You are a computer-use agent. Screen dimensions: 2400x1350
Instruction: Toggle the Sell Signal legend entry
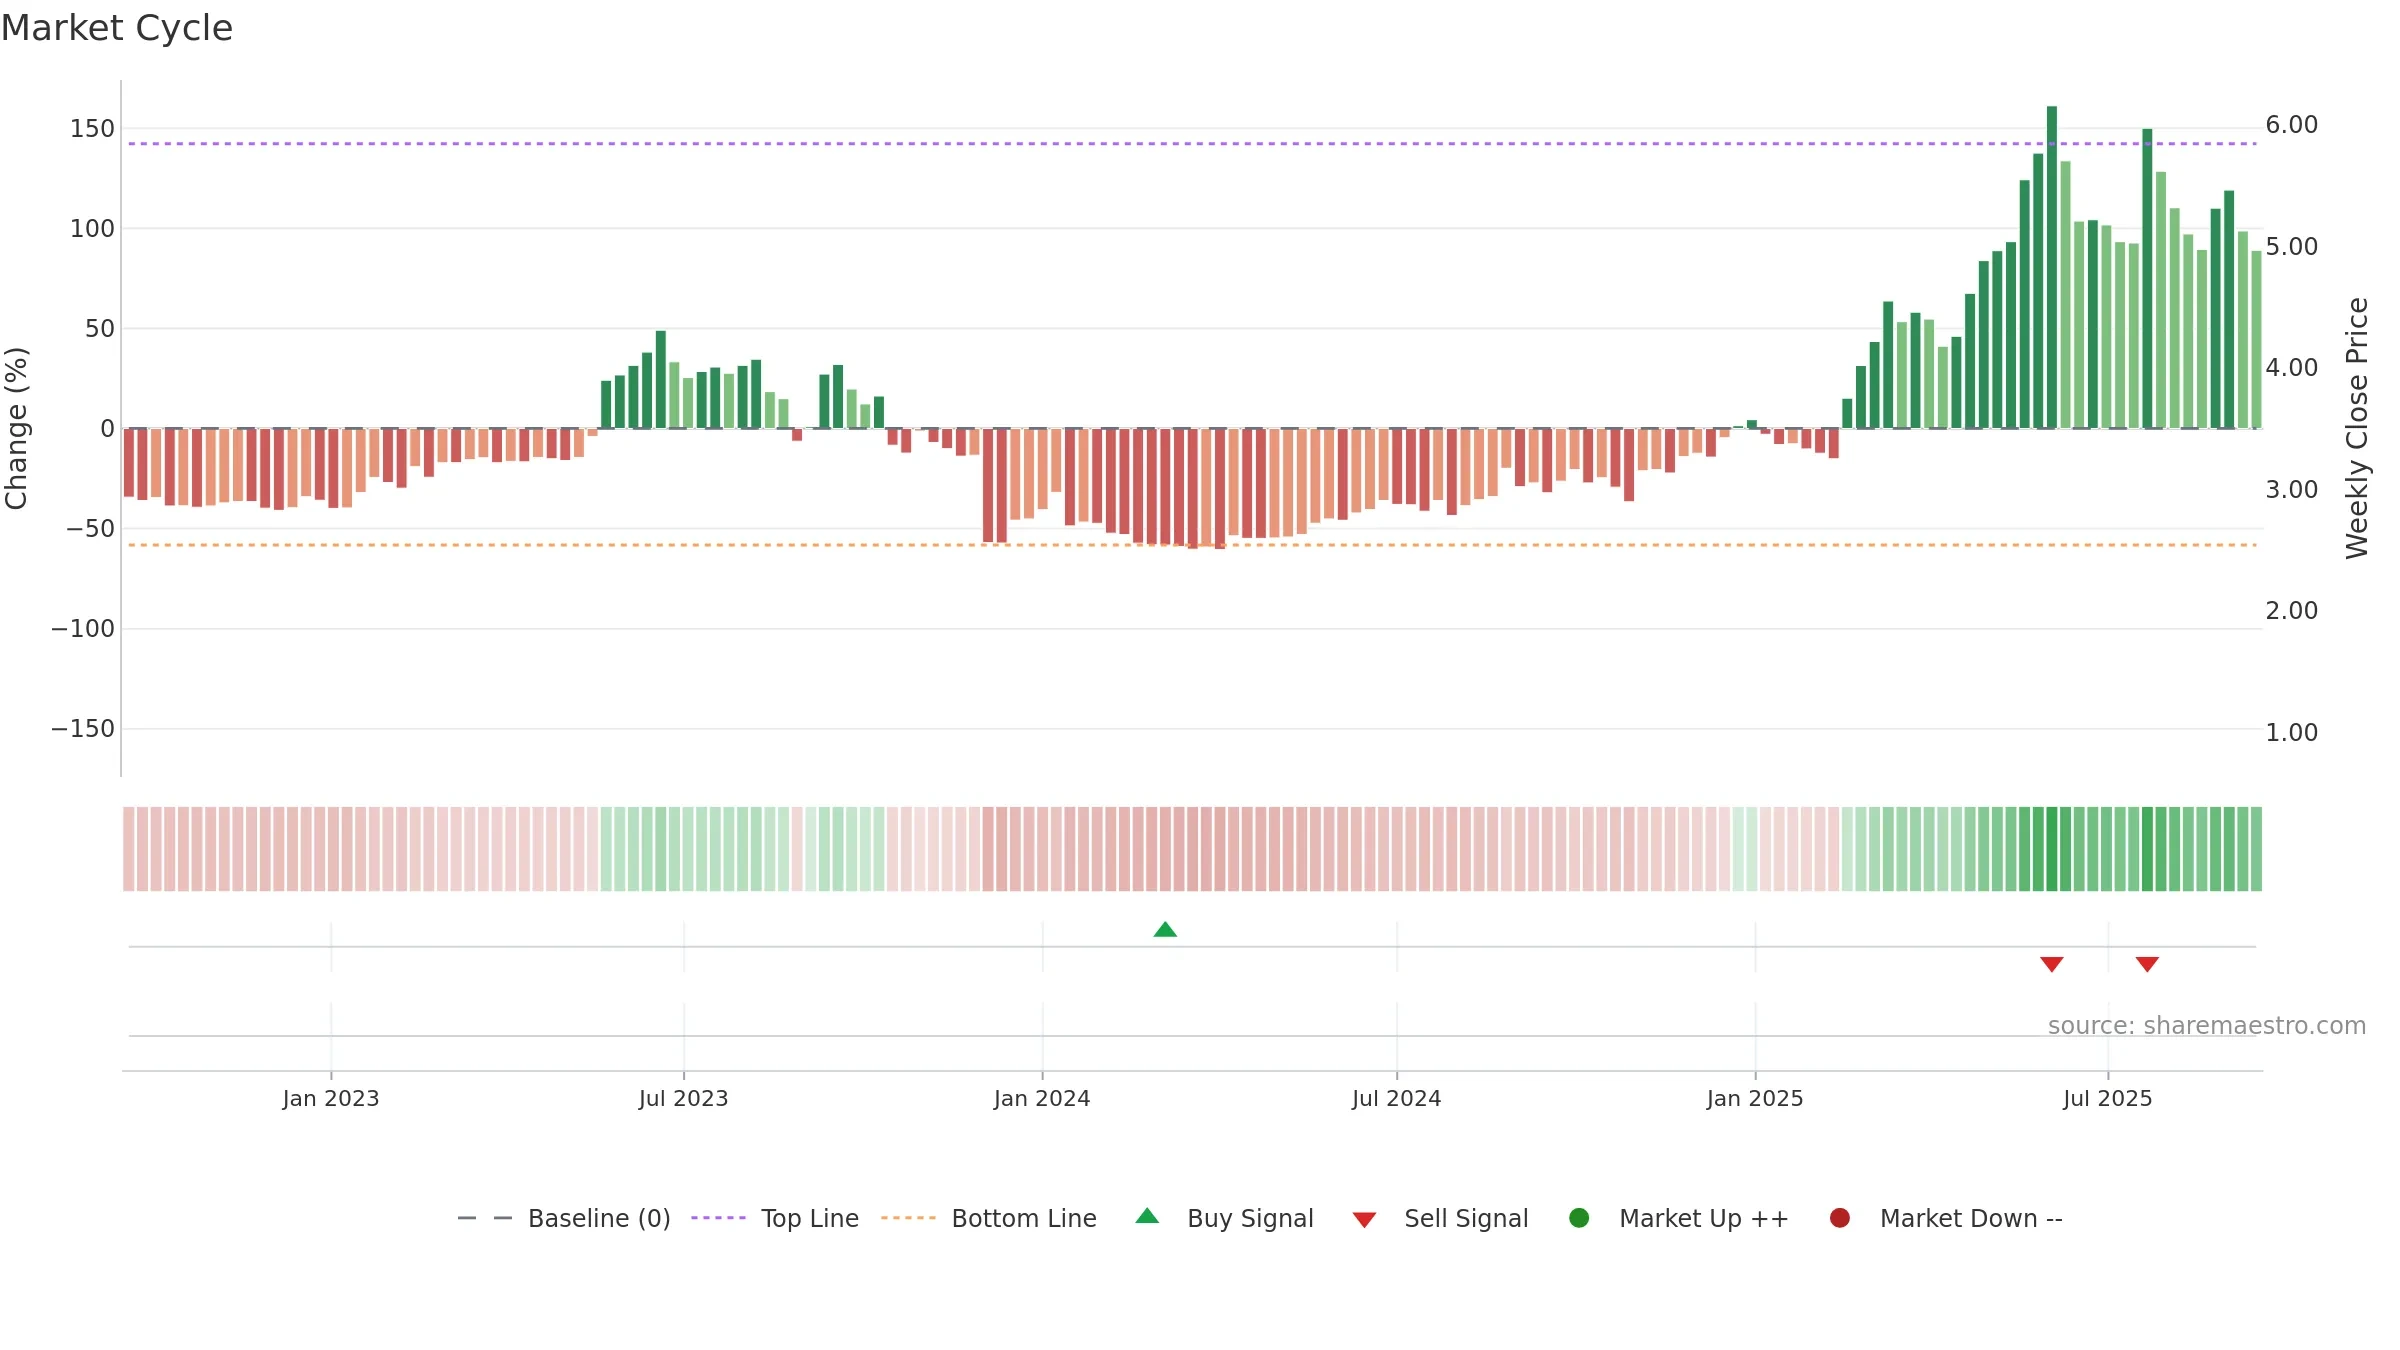tap(1441, 1218)
